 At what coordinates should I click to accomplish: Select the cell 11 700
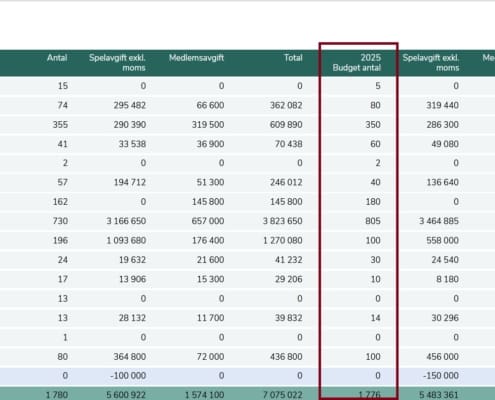[210, 318]
